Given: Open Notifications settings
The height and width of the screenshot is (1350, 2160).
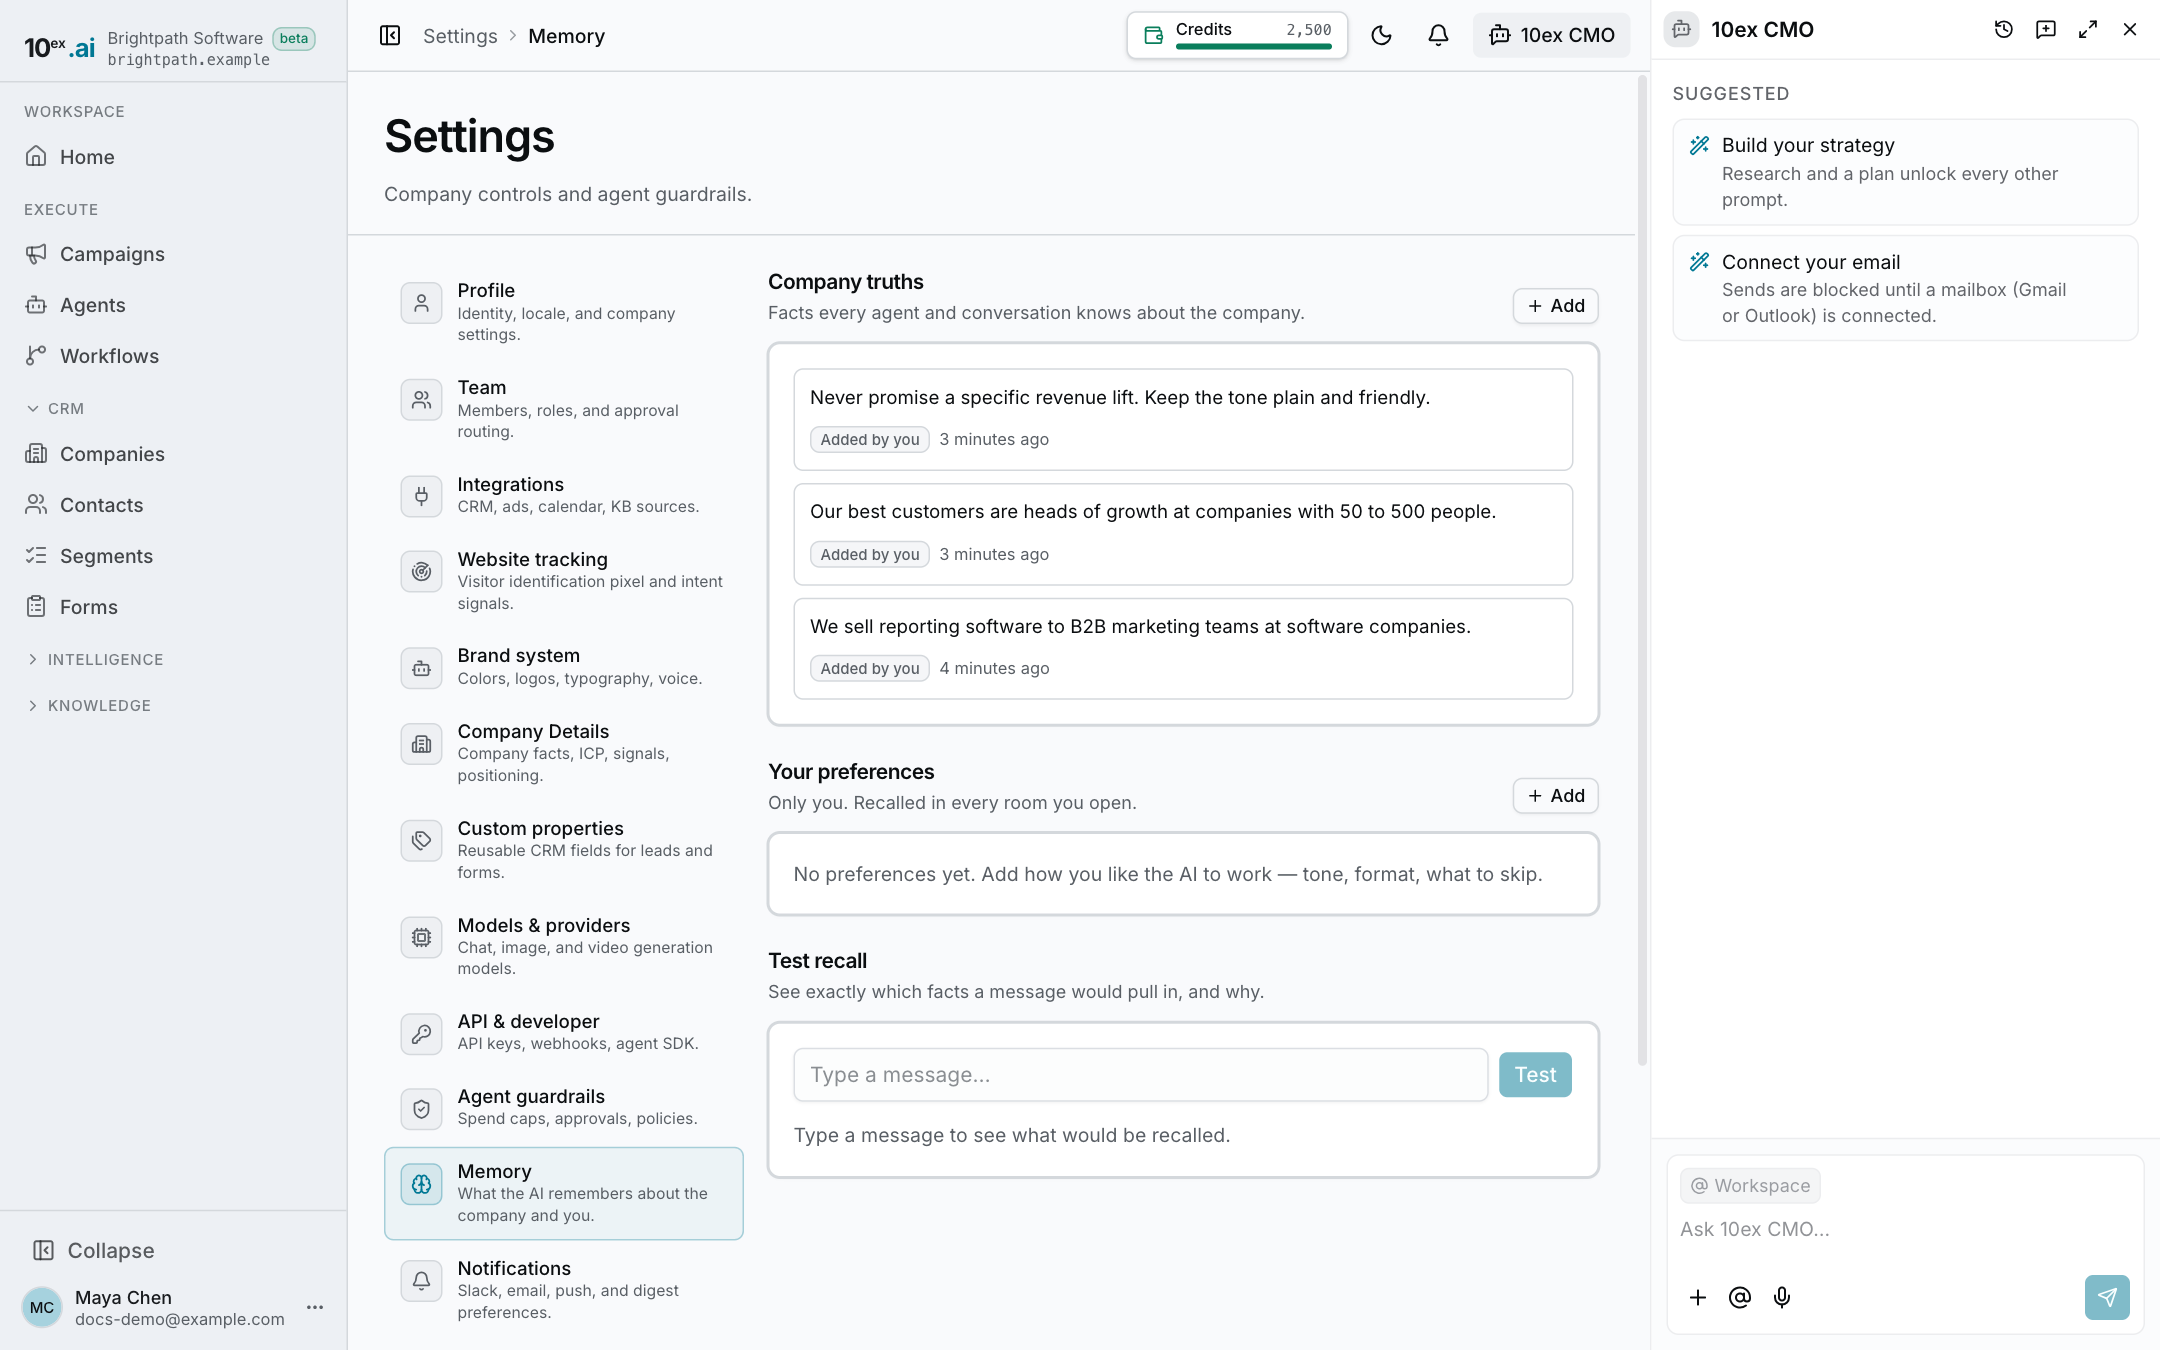Looking at the screenshot, I should pyautogui.click(x=563, y=1290).
